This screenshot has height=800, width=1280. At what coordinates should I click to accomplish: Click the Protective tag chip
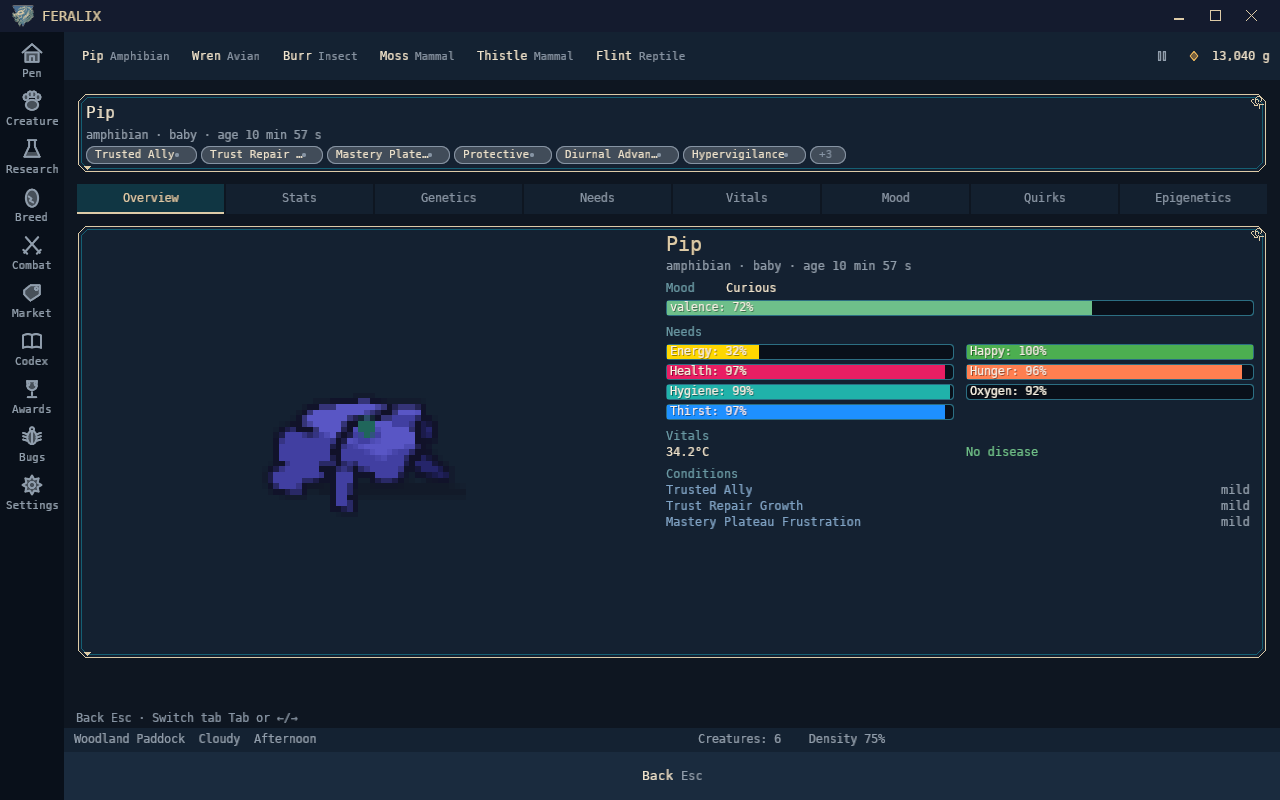coord(502,155)
